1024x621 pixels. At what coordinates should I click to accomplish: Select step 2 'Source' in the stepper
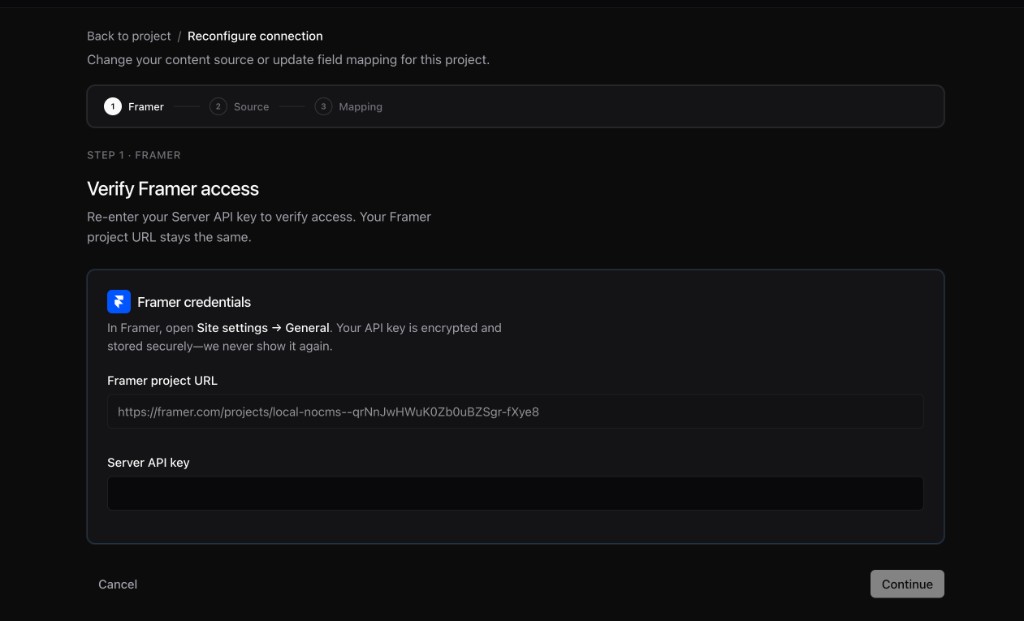point(239,106)
